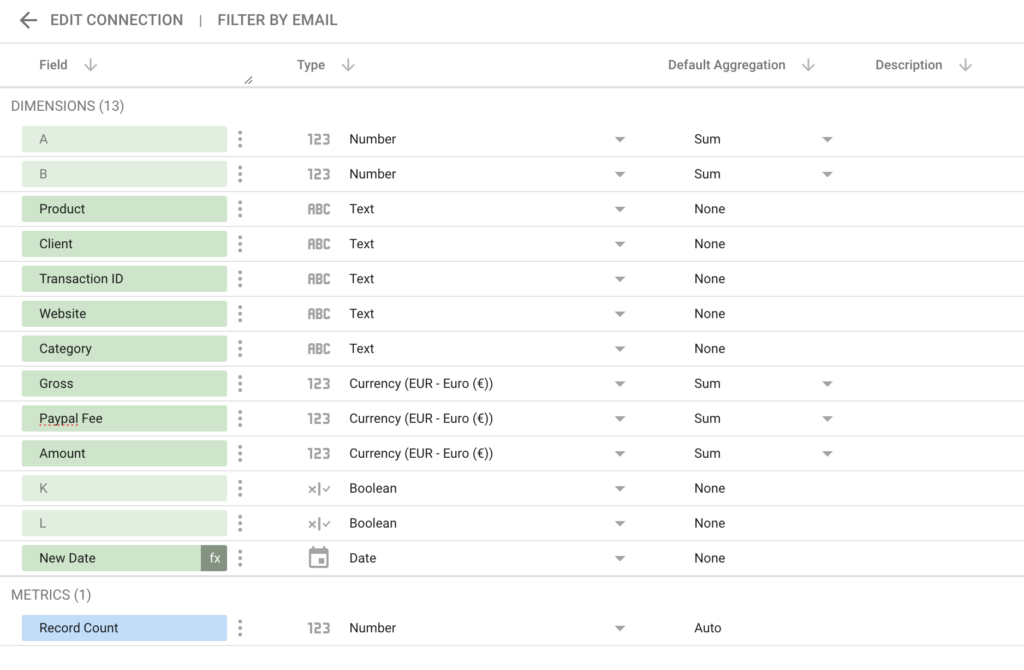This screenshot has height=670, width=1024.
Task: Open the Default Aggregation dropdown for Amount
Action: (827, 453)
